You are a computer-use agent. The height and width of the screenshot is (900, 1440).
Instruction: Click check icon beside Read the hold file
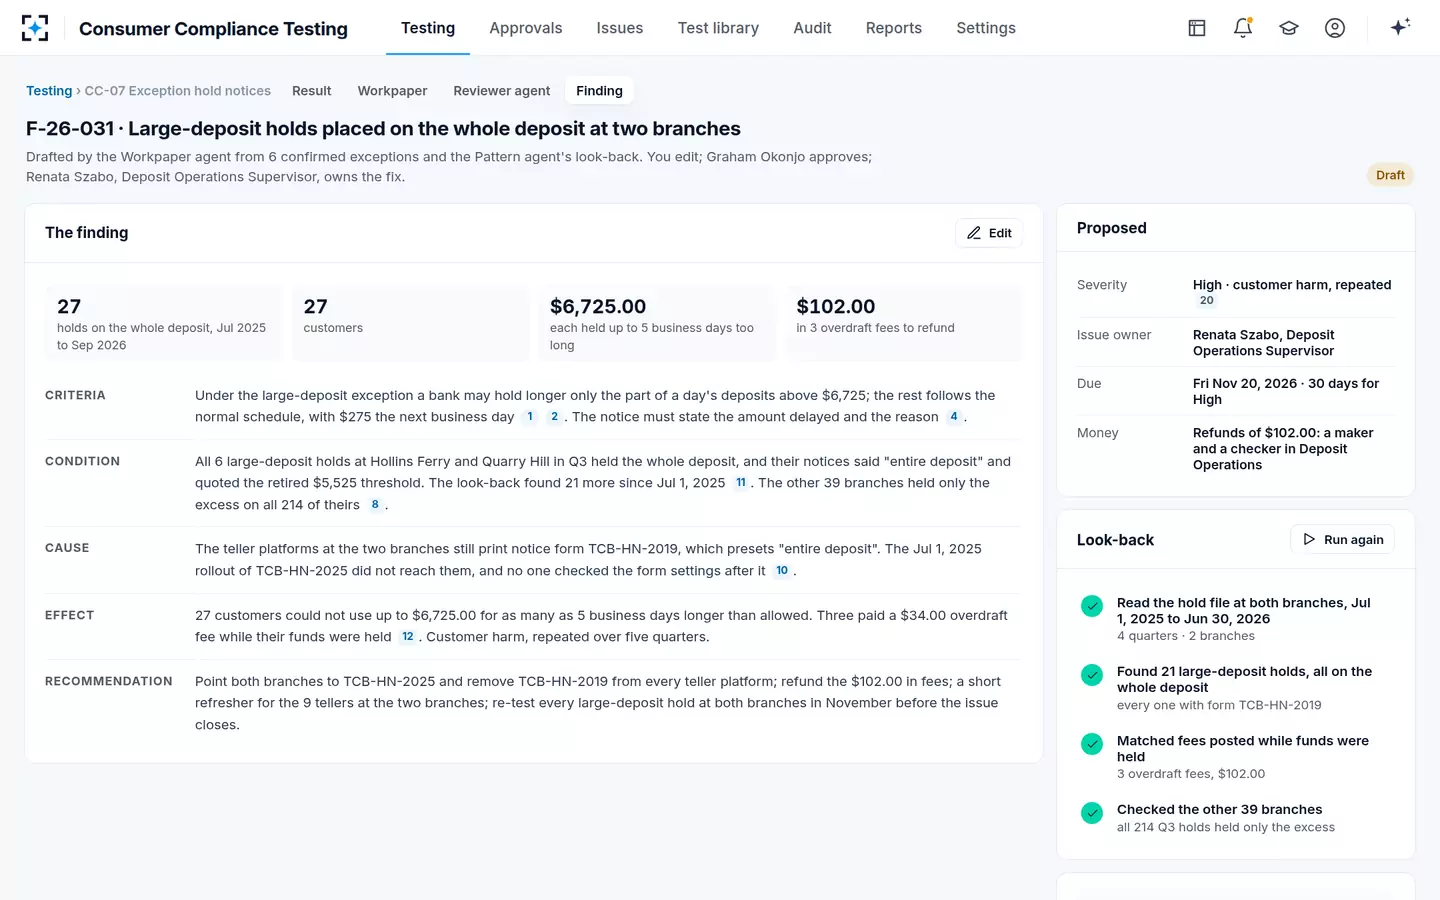pyautogui.click(x=1092, y=606)
